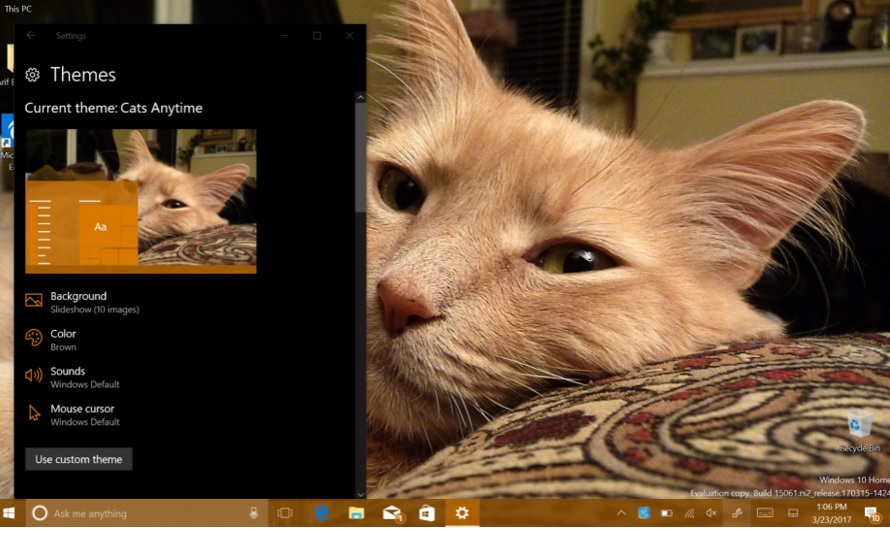The image size is (890, 534).
Task: Click the Task View button
Action: 285,513
